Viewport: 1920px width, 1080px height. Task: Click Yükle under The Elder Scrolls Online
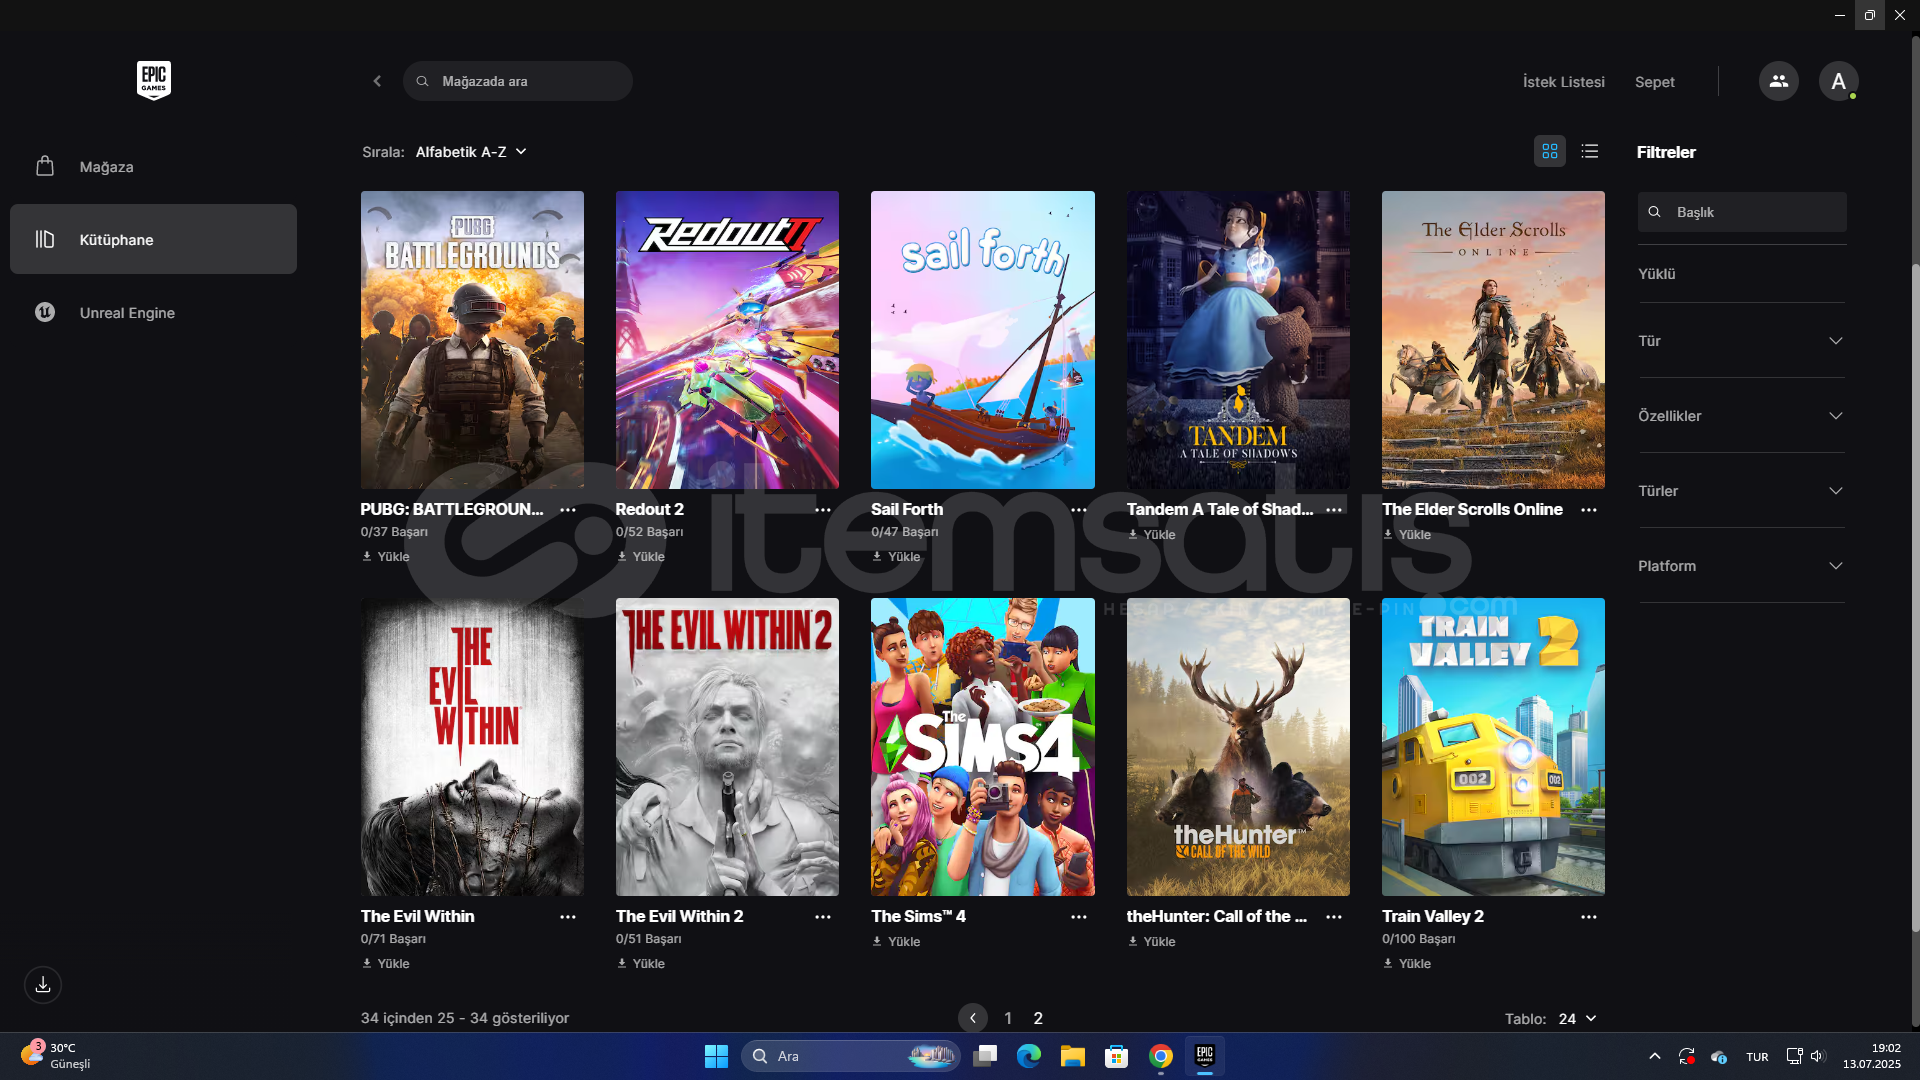1407,535
